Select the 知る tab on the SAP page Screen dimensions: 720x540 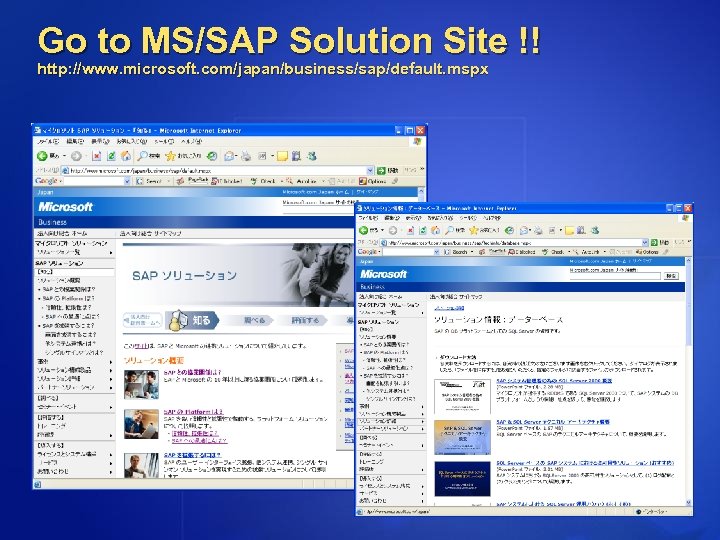192,320
